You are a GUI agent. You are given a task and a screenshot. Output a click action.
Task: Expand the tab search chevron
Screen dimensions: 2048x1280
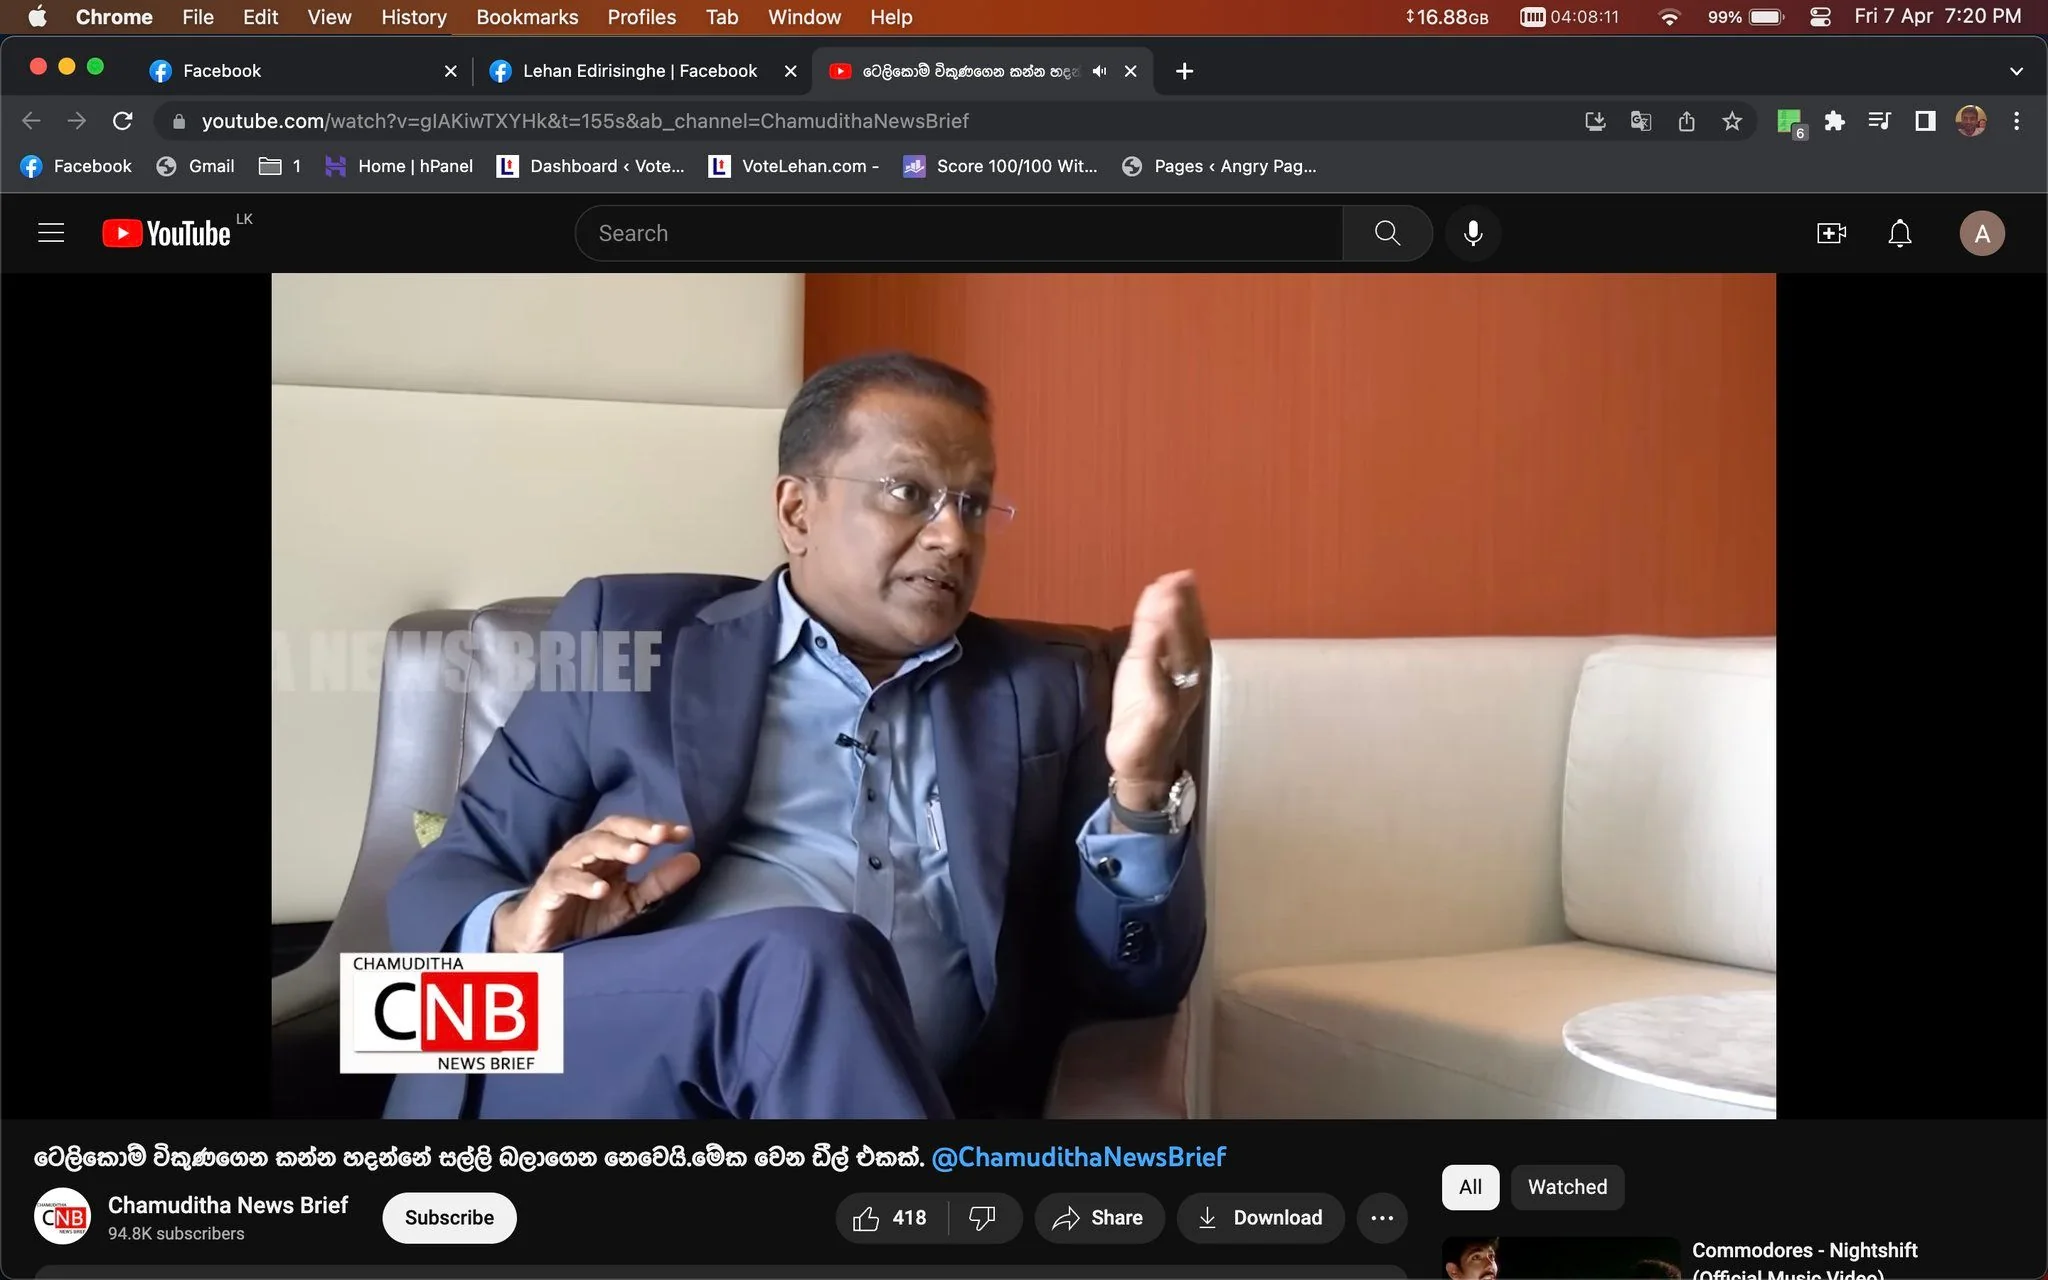click(2016, 71)
